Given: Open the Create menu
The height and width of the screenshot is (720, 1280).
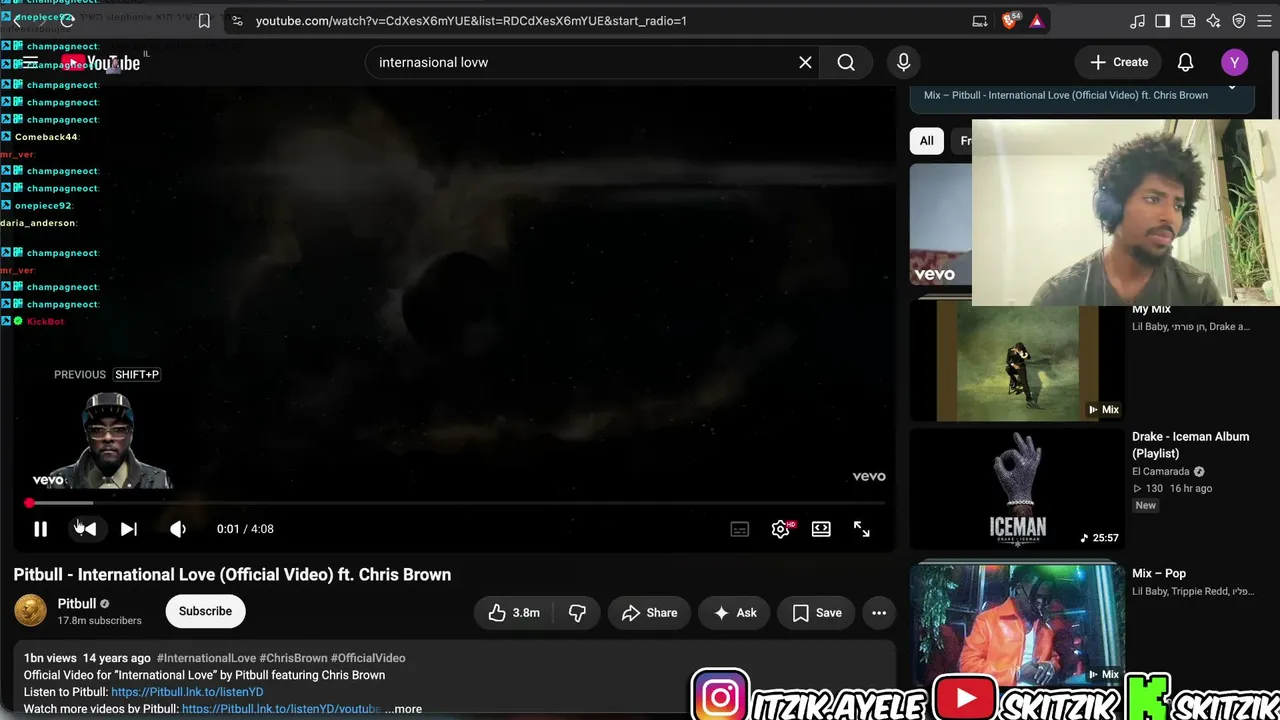Looking at the screenshot, I should pyautogui.click(x=1119, y=62).
